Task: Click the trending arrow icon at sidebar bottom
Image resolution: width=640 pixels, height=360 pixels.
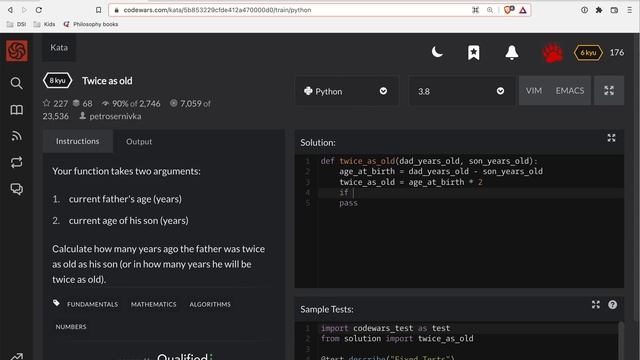Action: click(x=16, y=356)
